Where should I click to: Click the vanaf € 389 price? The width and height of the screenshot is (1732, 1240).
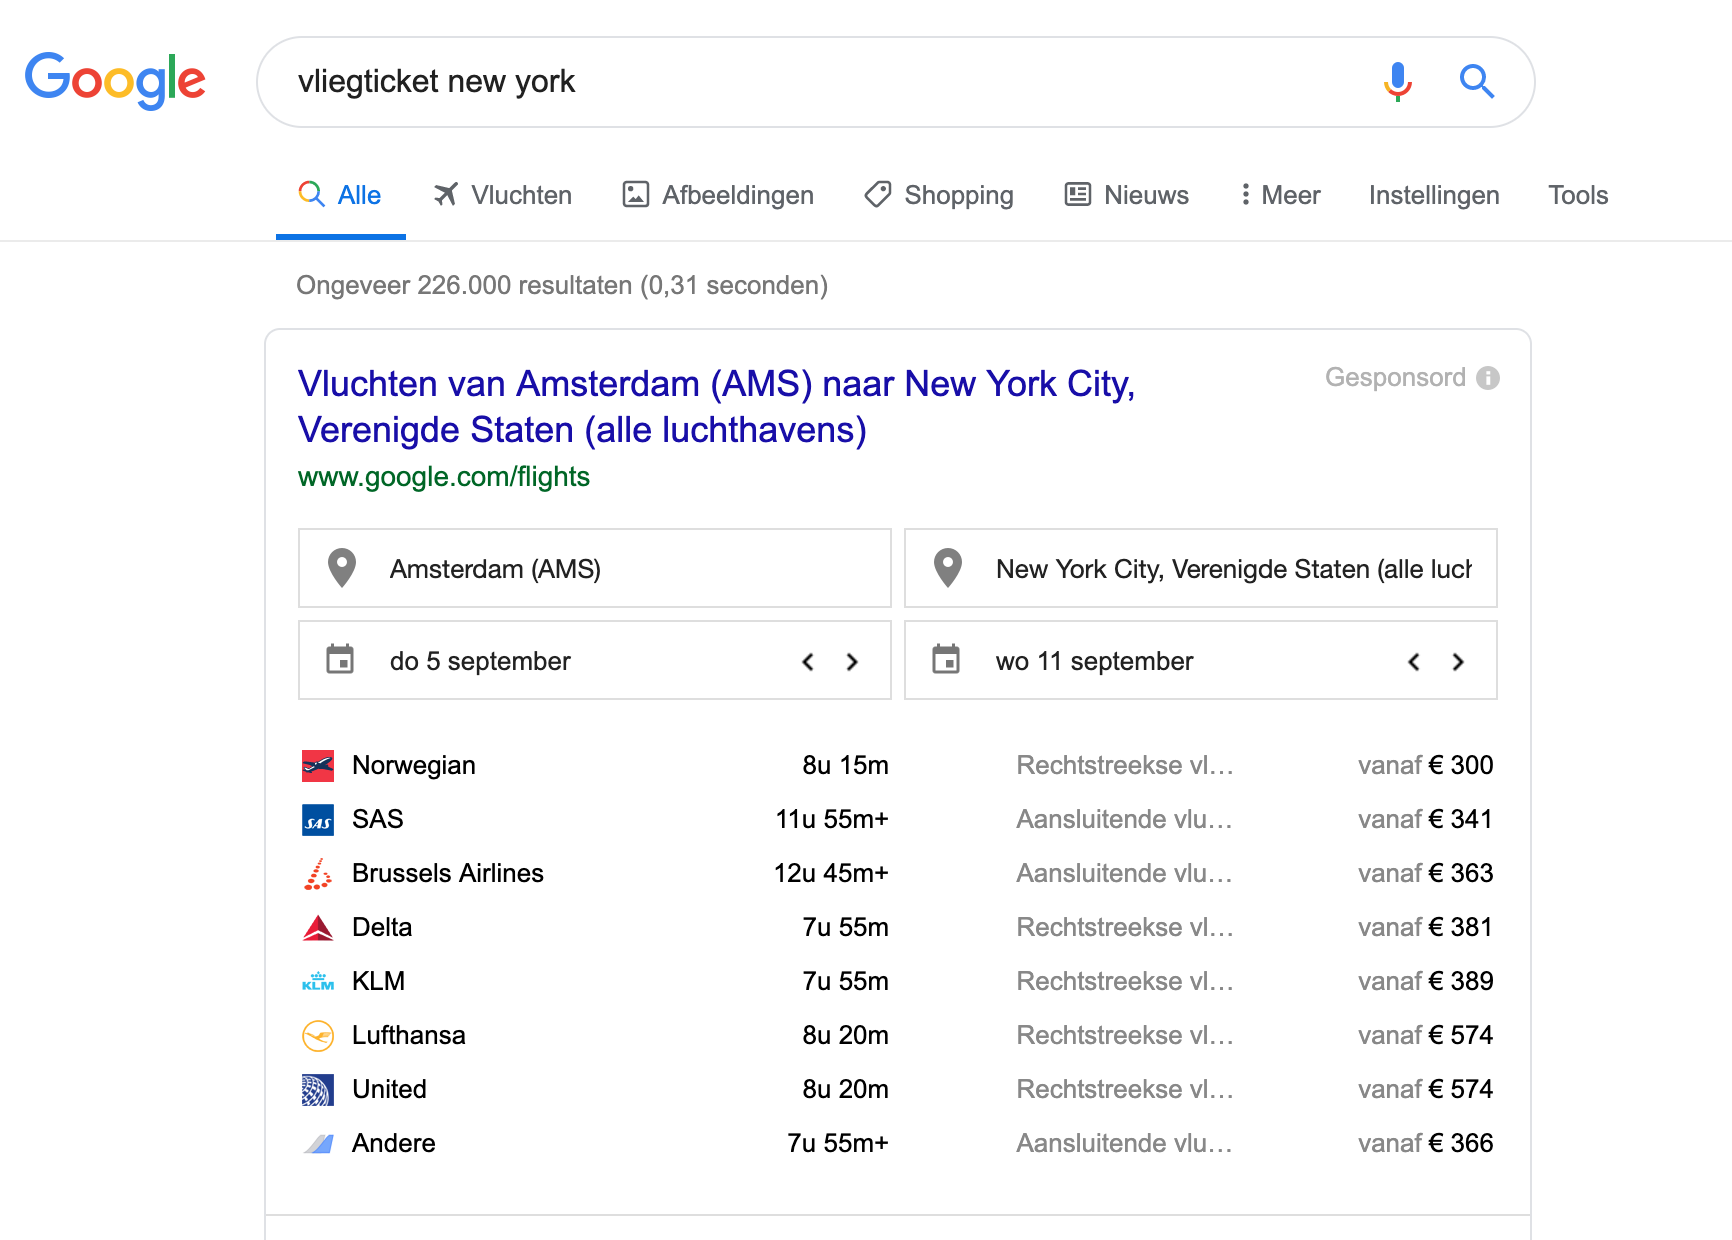point(1425,982)
